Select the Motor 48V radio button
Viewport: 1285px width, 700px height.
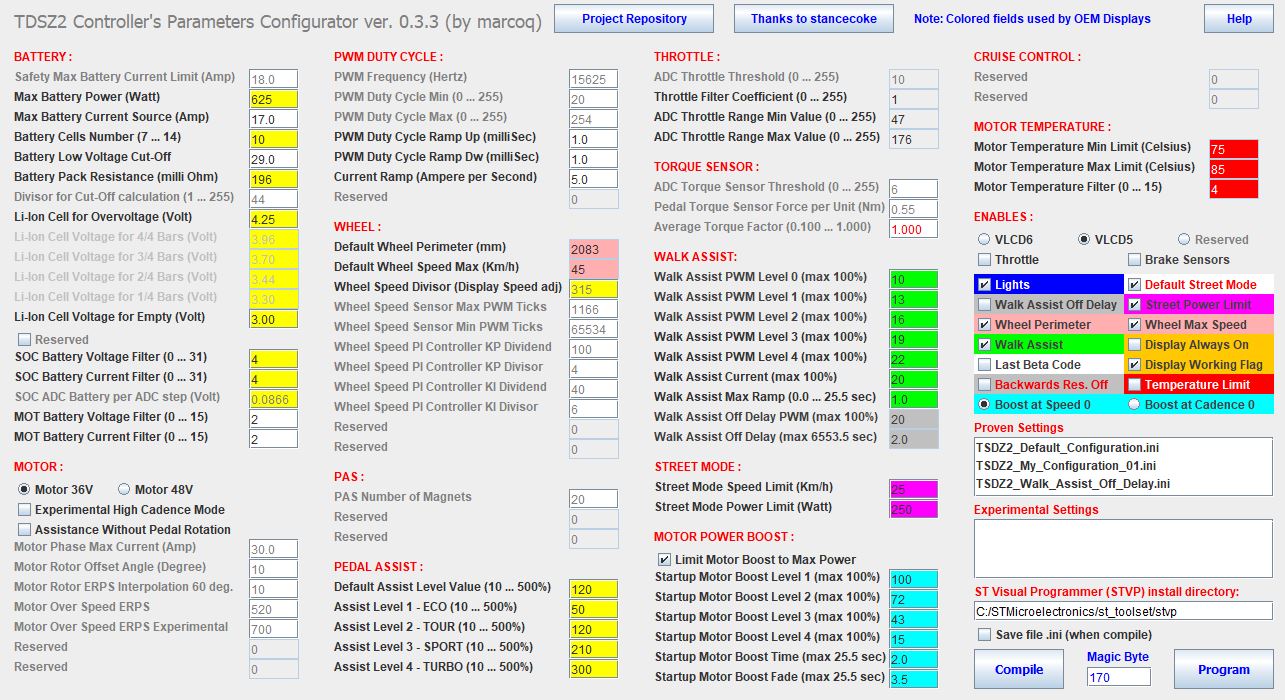click(125, 489)
